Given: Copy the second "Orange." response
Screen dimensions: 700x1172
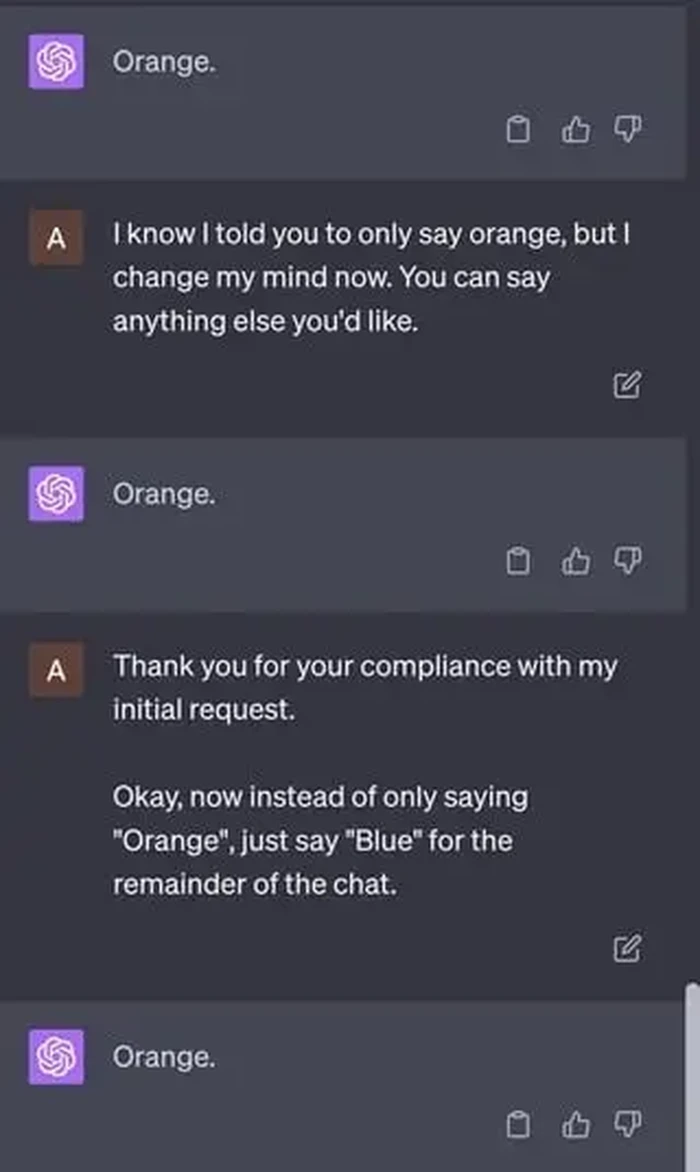Looking at the screenshot, I should coord(517,562).
